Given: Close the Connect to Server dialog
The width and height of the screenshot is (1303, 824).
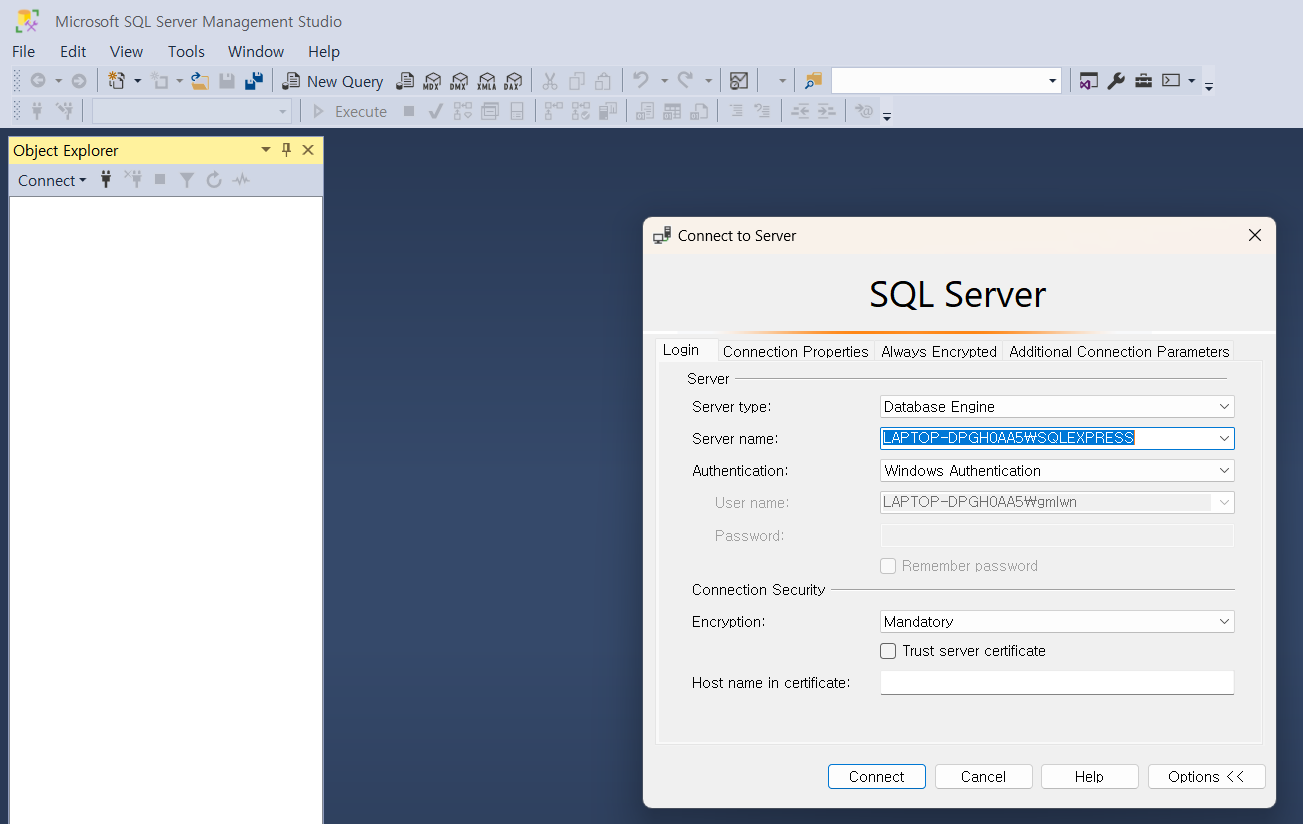Looking at the screenshot, I should click(1255, 236).
